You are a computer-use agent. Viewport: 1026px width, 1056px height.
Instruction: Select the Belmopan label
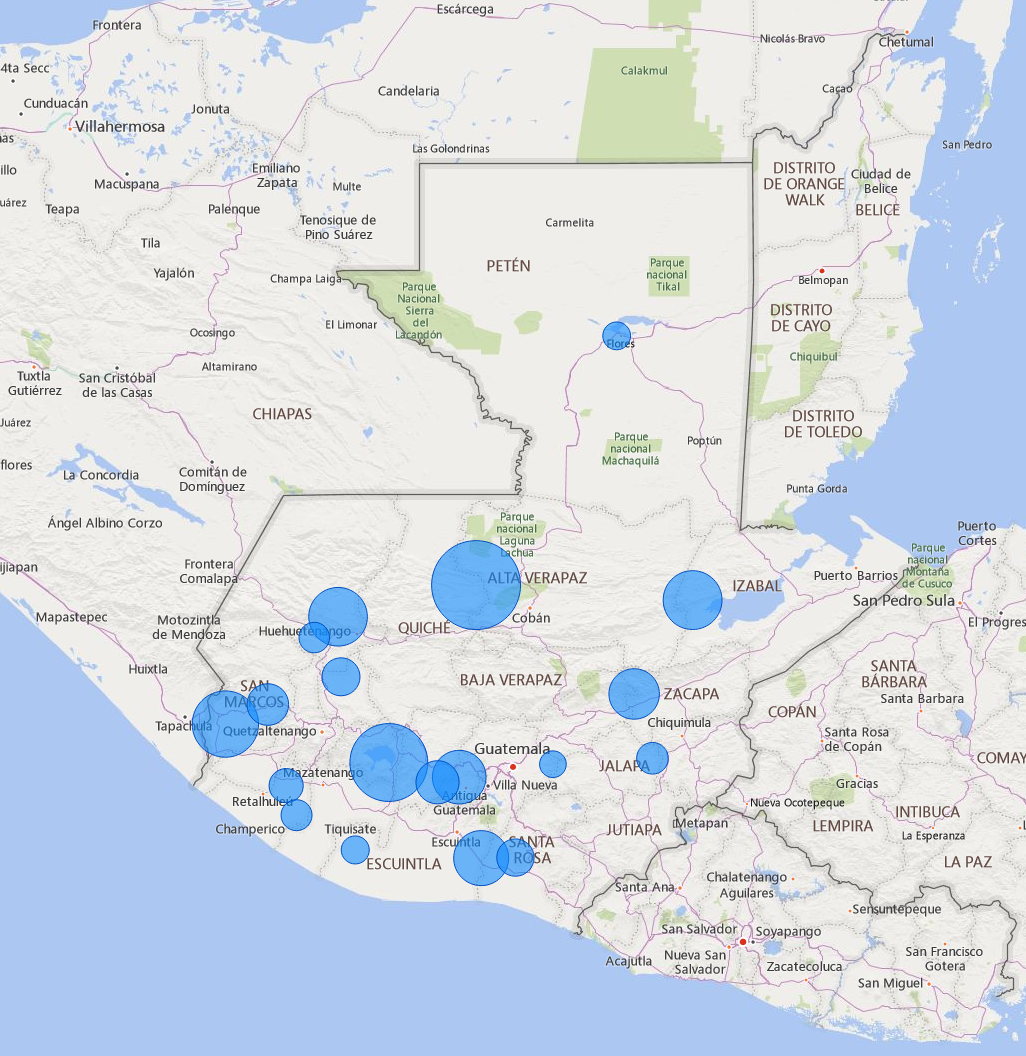(x=823, y=280)
